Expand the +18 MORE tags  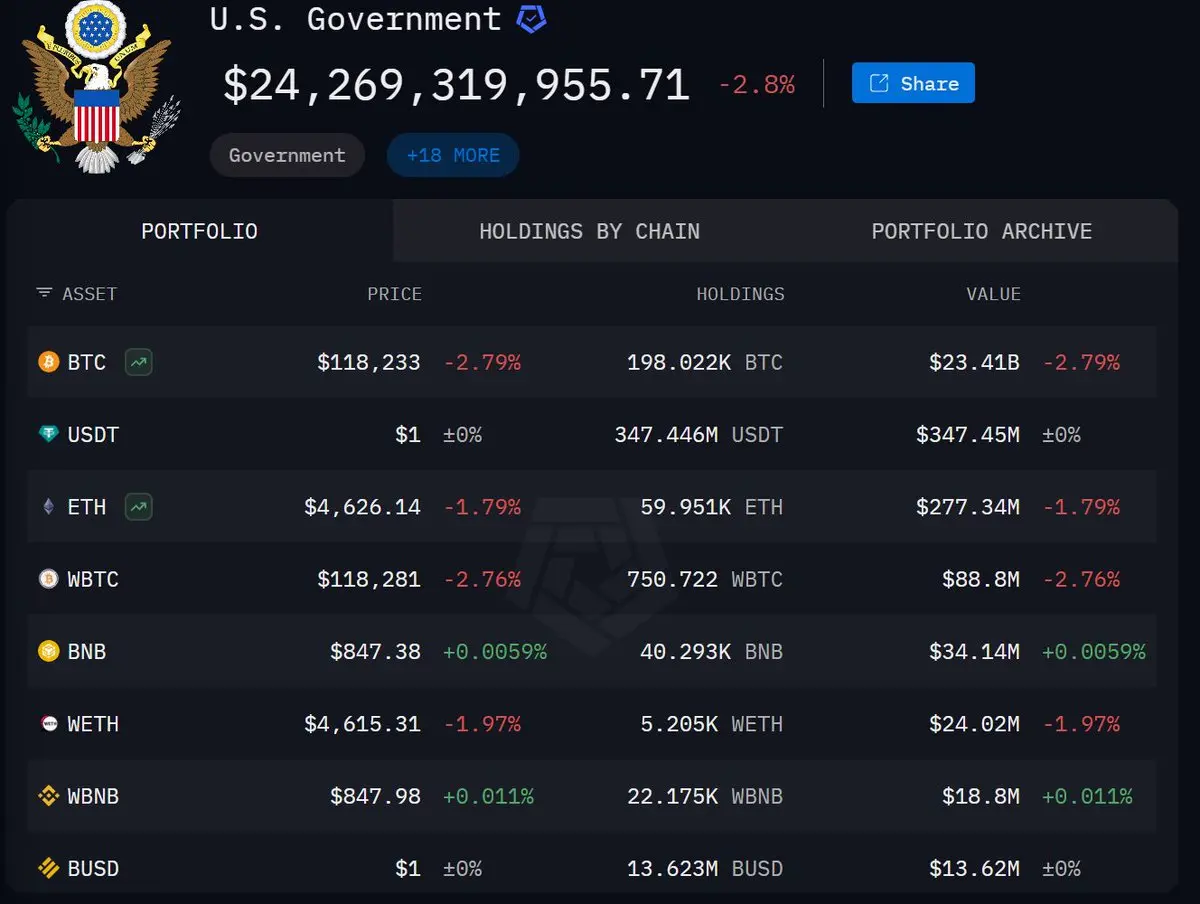pos(453,155)
